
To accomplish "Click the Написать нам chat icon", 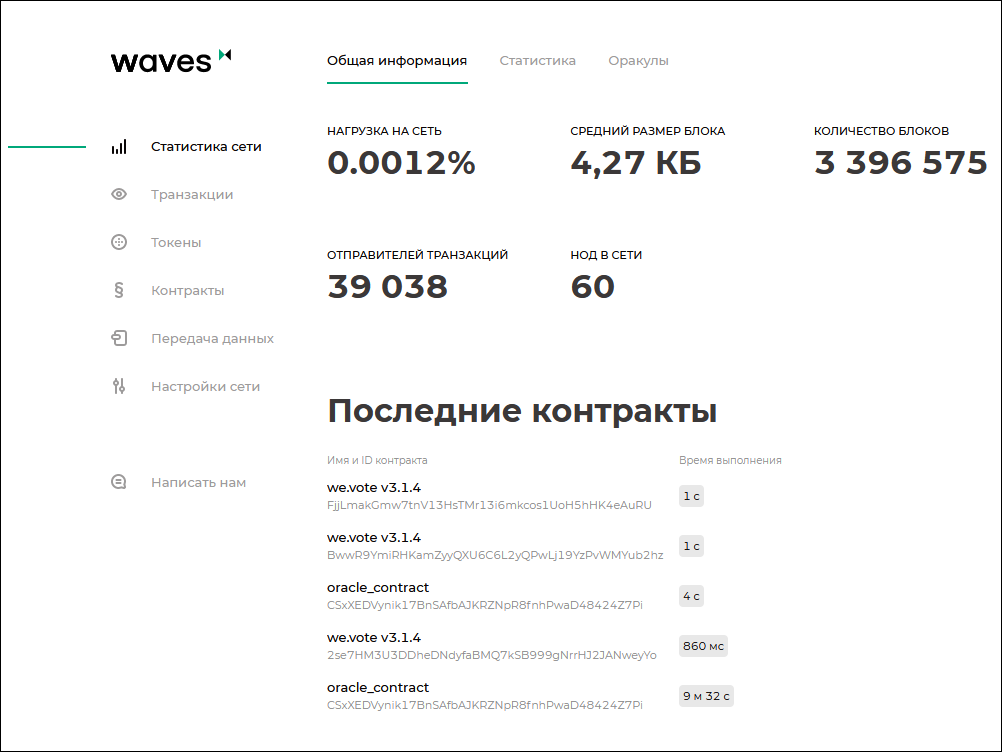I will click(119, 482).
